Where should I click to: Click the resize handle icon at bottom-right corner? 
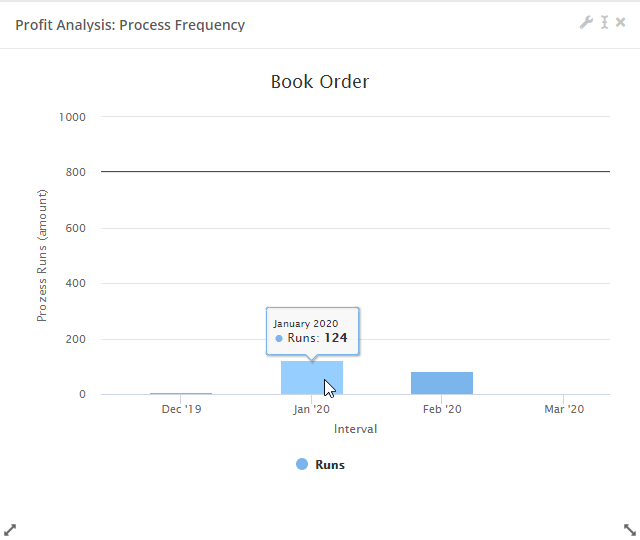pos(630,530)
